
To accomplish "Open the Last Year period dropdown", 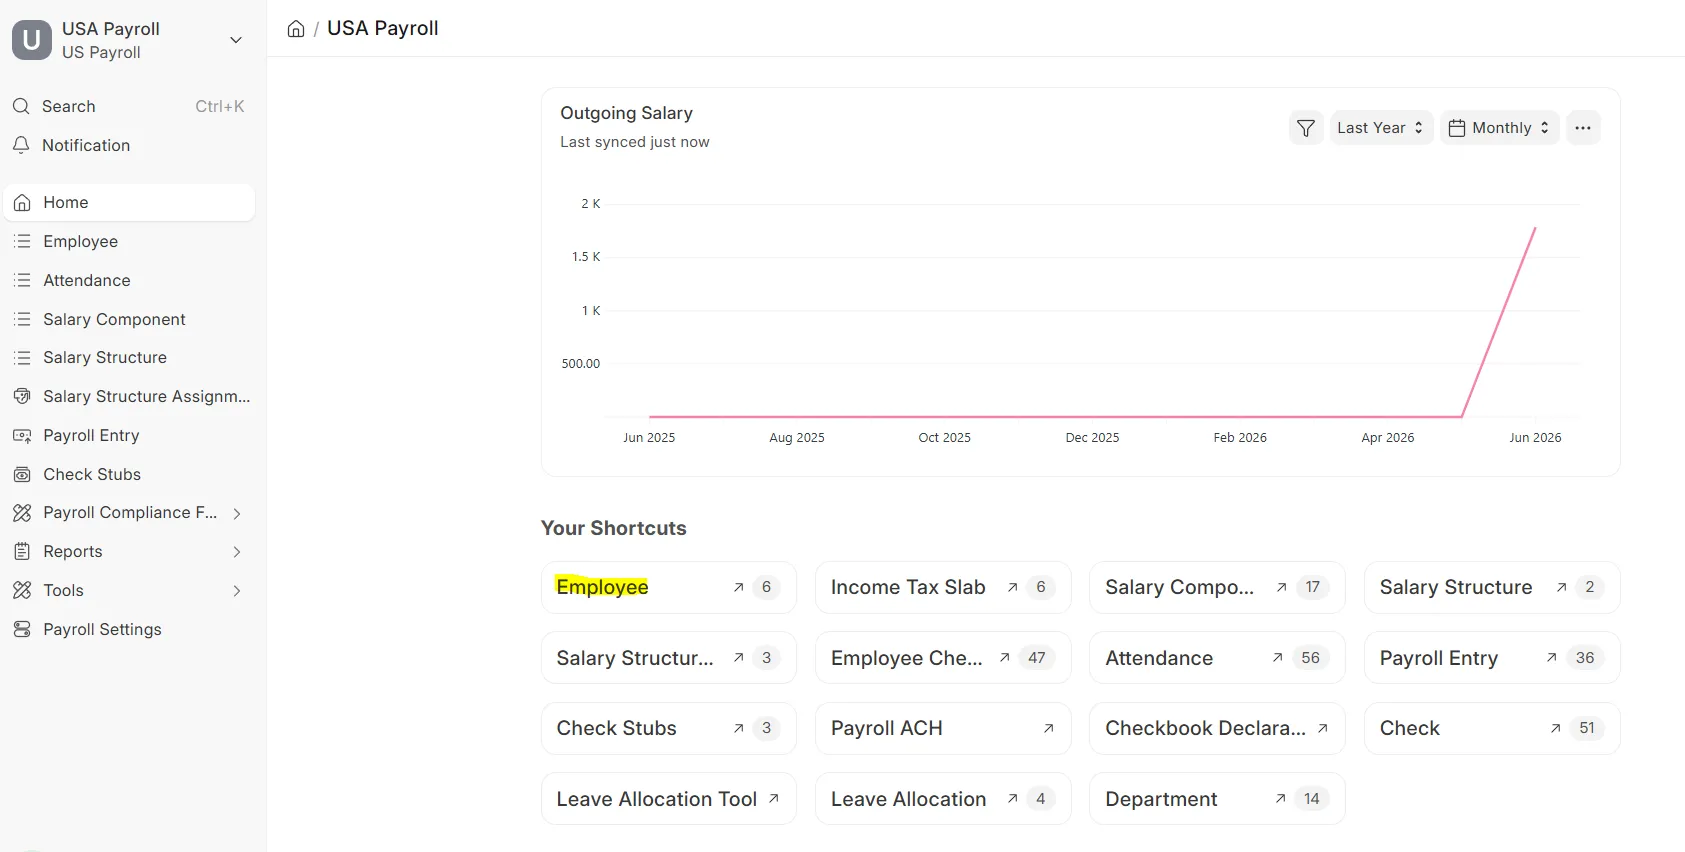I will [x=1381, y=128].
